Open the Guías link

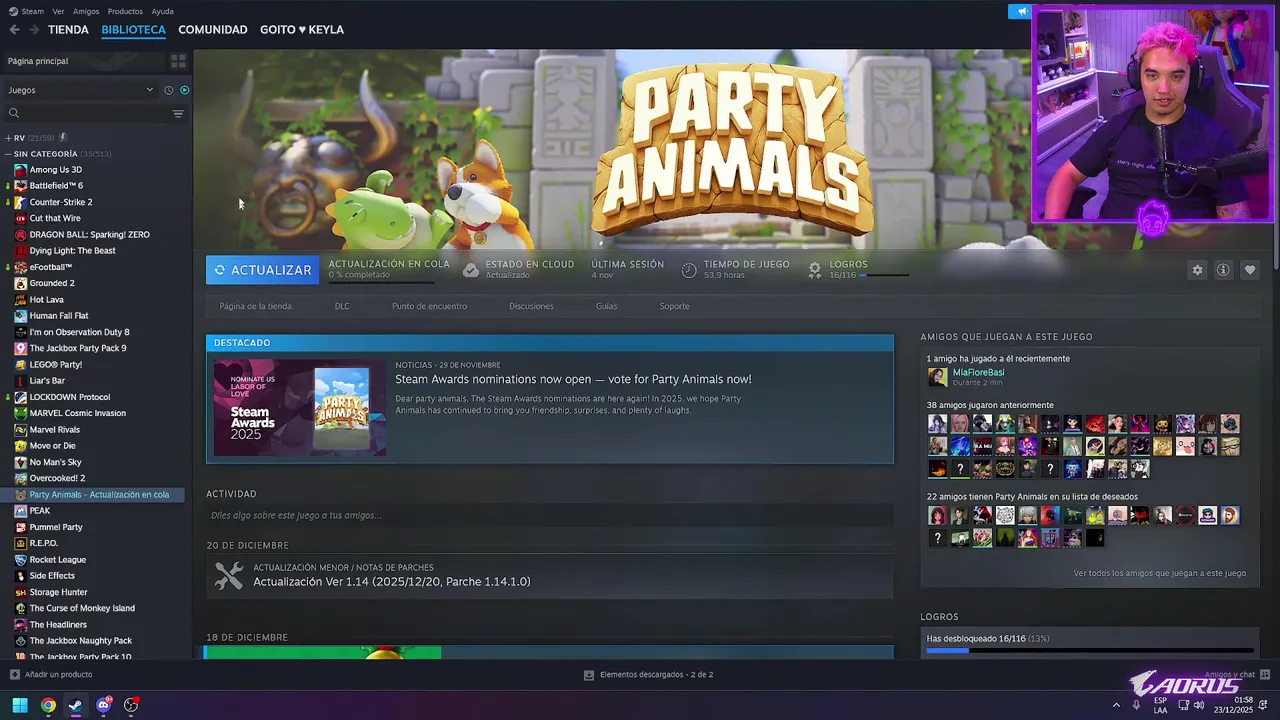point(606,306)
